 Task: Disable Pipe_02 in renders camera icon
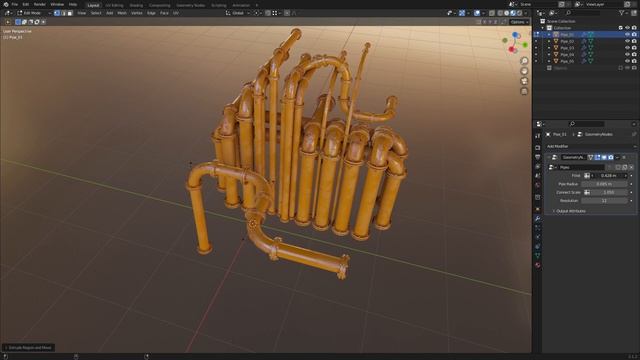click(634, 41)
